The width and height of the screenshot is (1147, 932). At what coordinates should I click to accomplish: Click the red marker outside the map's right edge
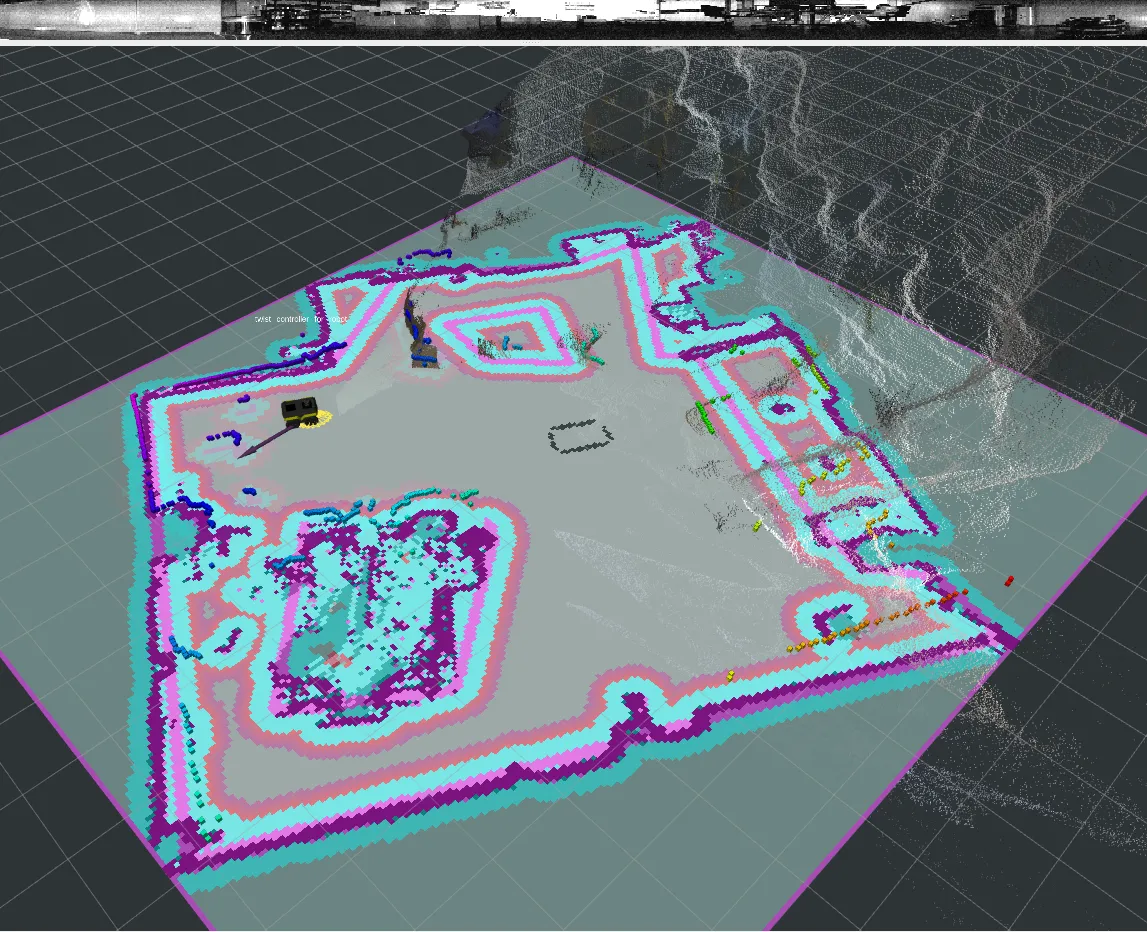pyautogui.click(x=1008, y=580)
